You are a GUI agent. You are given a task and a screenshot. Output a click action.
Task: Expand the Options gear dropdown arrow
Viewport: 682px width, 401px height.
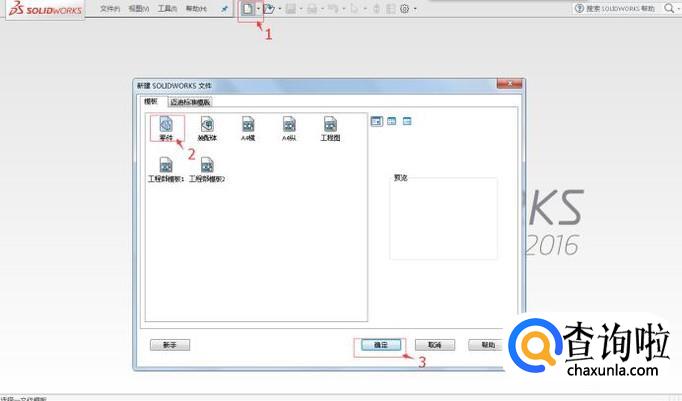coord(415,9)
